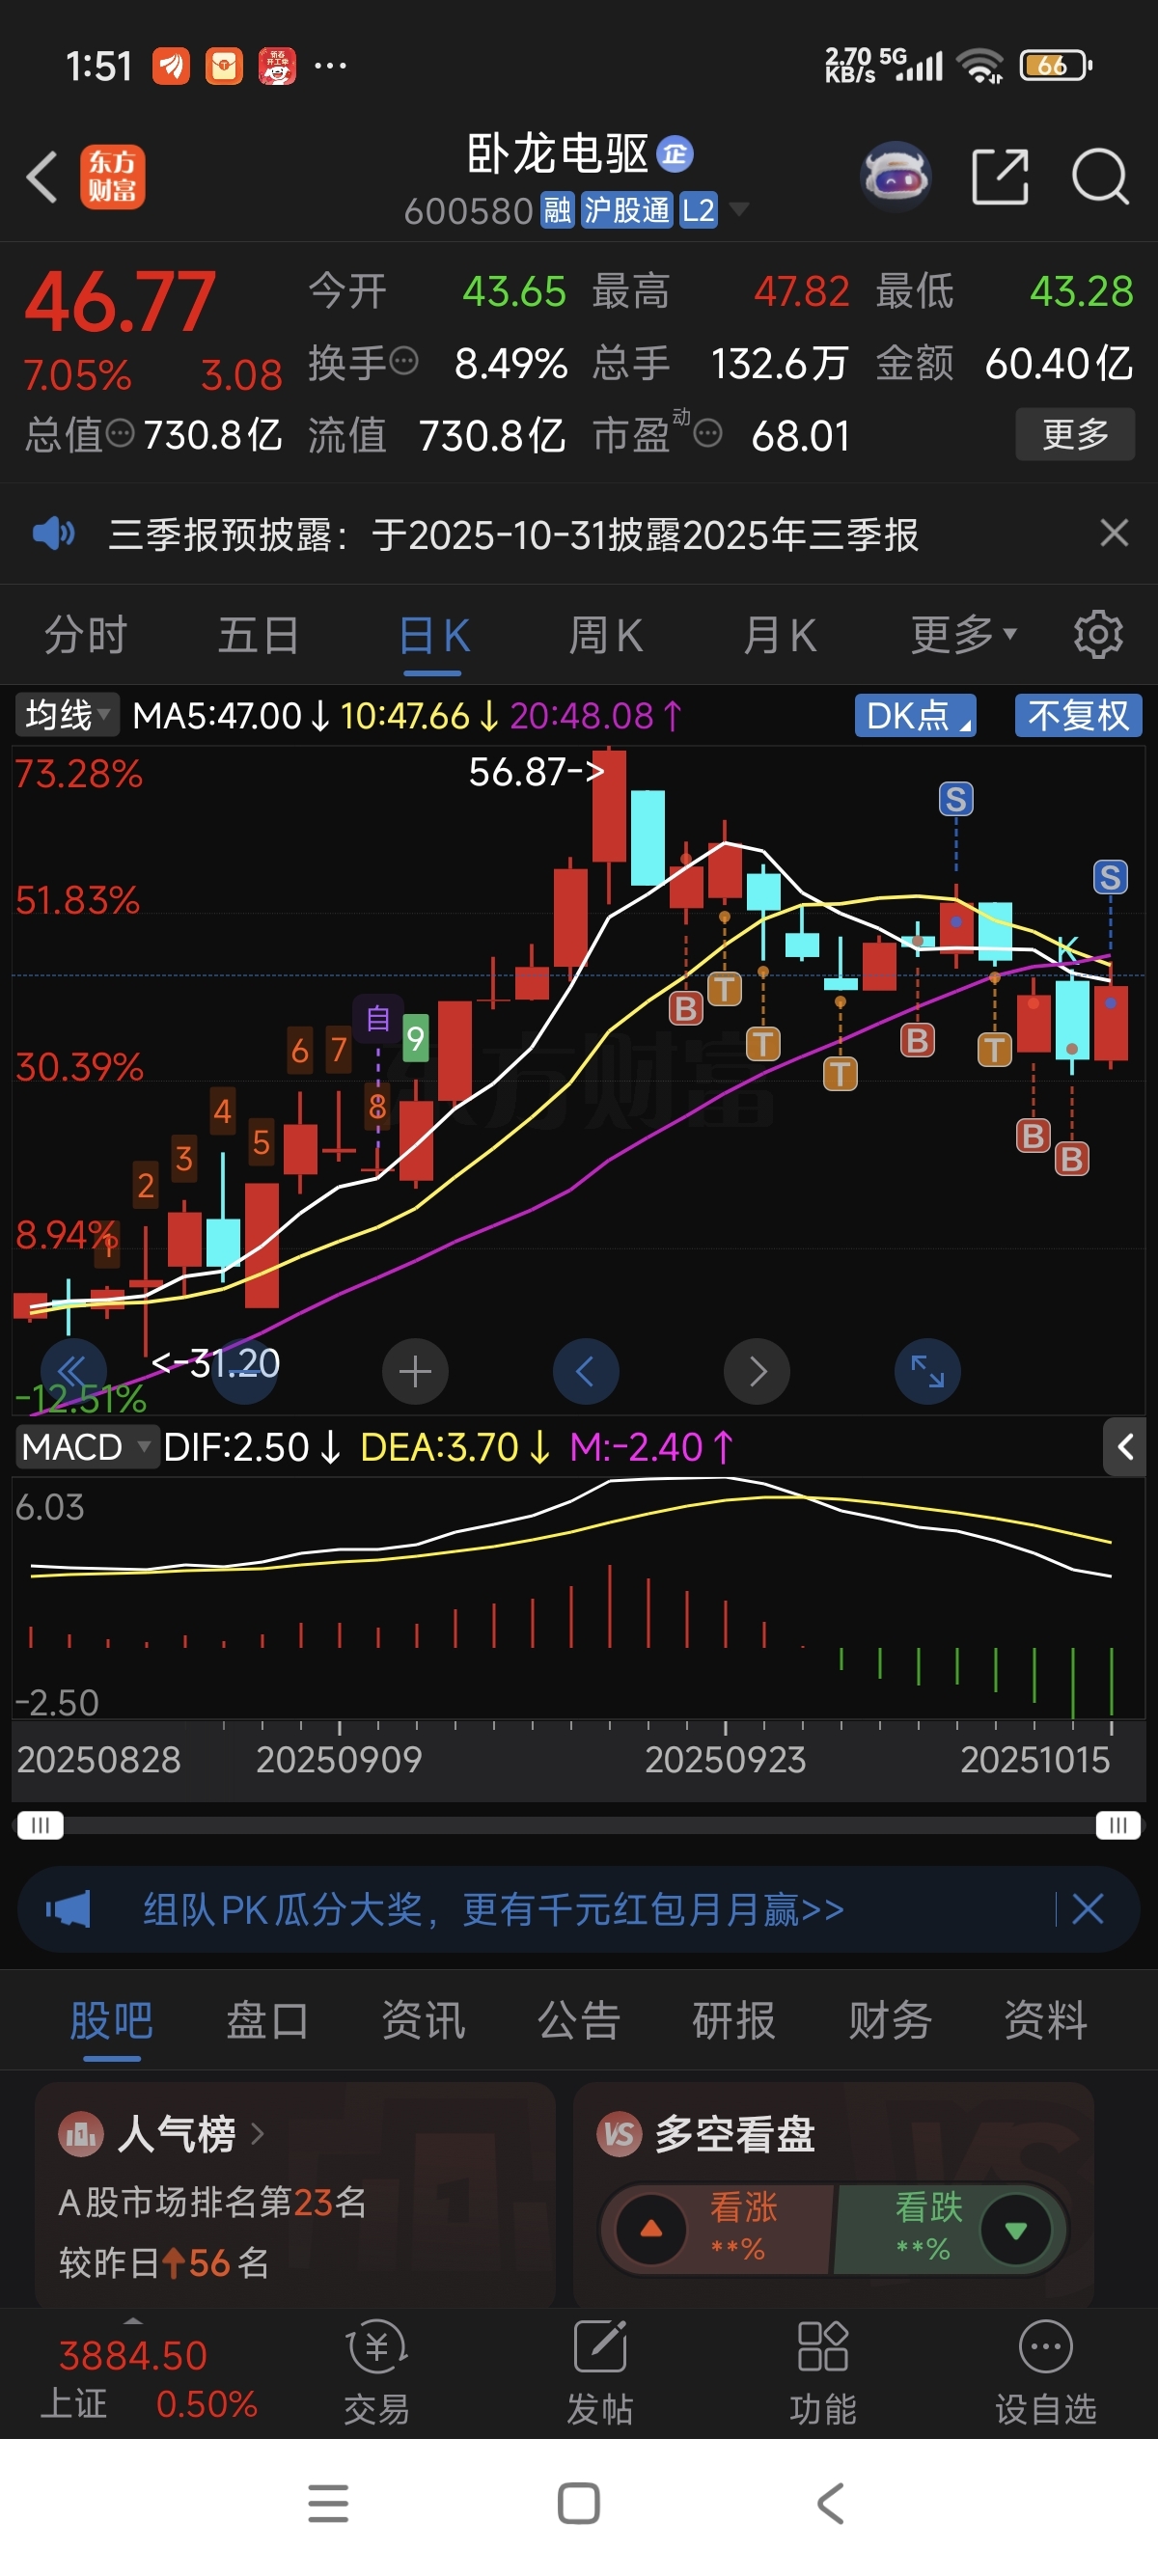Tap the megaphone icon in PK banner

point(68,1909)
